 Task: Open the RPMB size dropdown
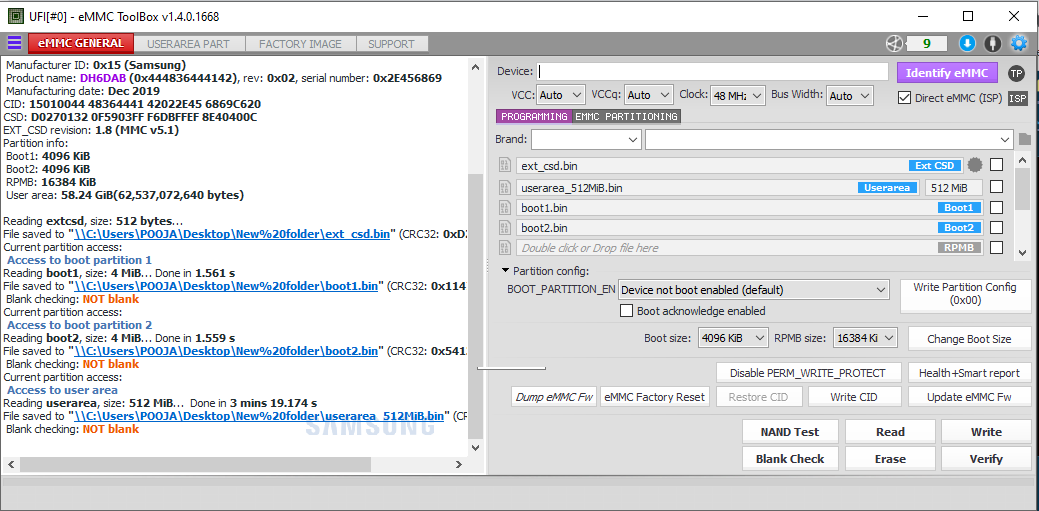tap(865, 338)
